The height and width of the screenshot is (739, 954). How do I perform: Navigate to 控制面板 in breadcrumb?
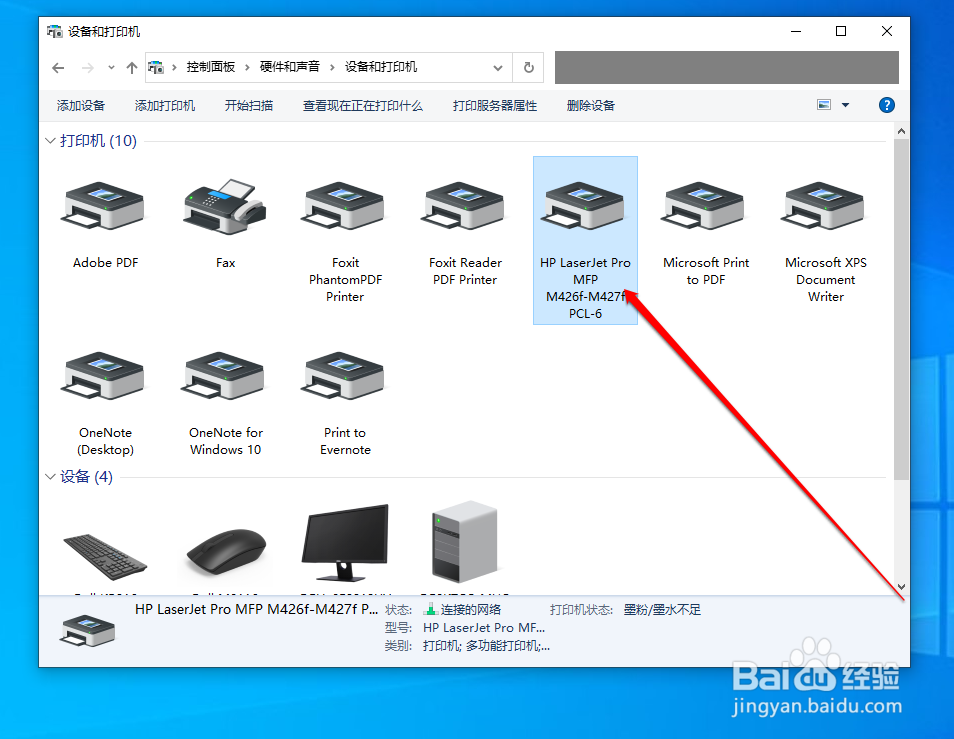coord(211,67)
